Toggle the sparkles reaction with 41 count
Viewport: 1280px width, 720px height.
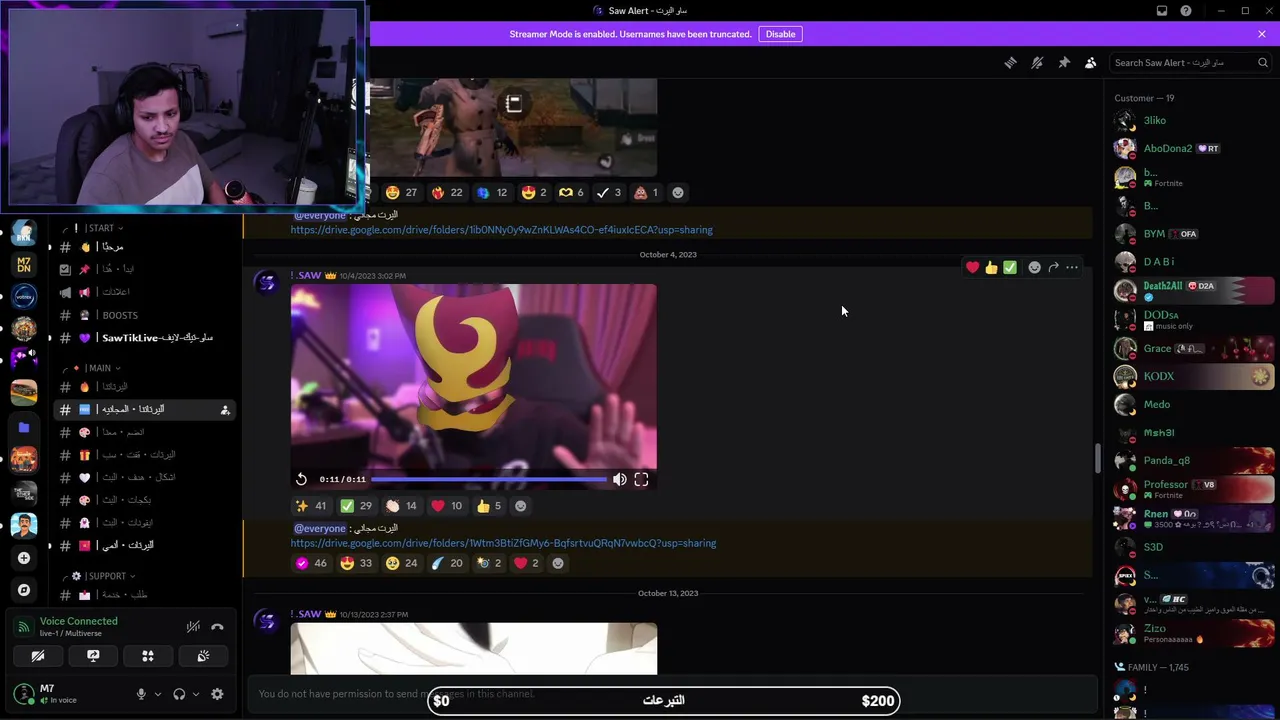click(x=311, y=506)
